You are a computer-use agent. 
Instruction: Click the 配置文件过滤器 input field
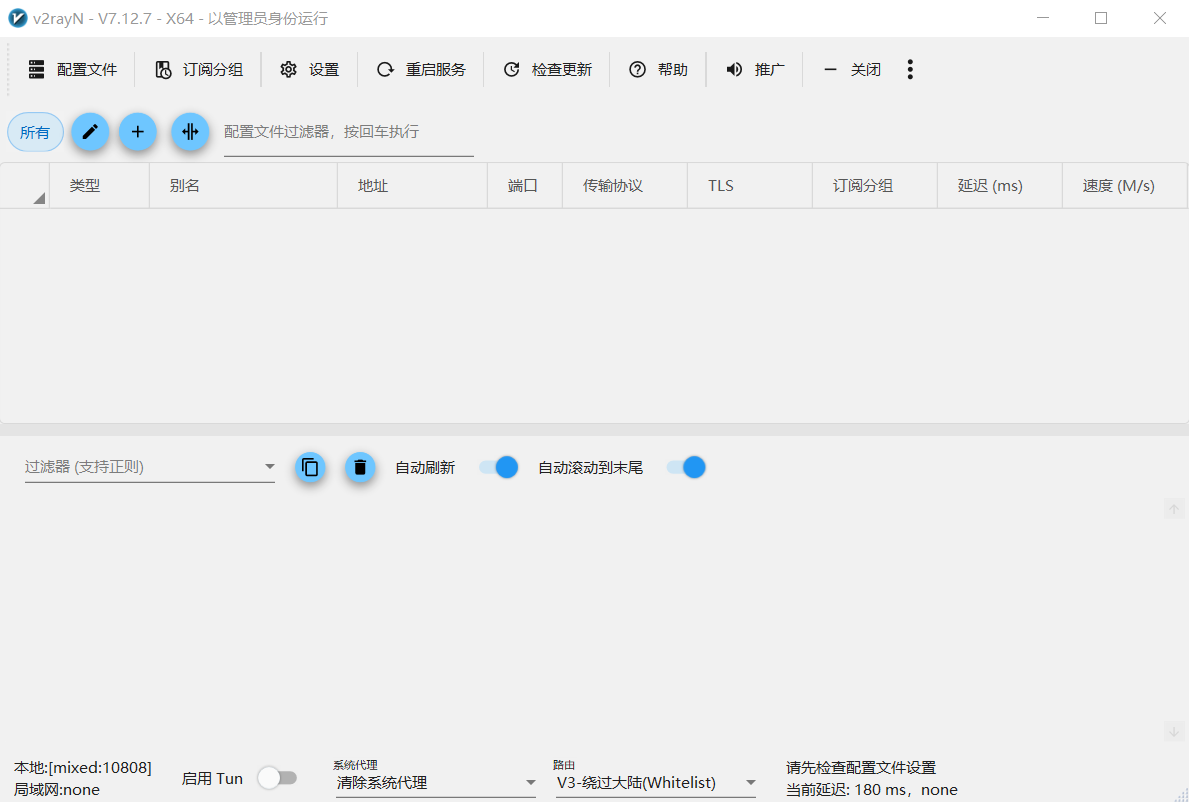coord(348,132)
